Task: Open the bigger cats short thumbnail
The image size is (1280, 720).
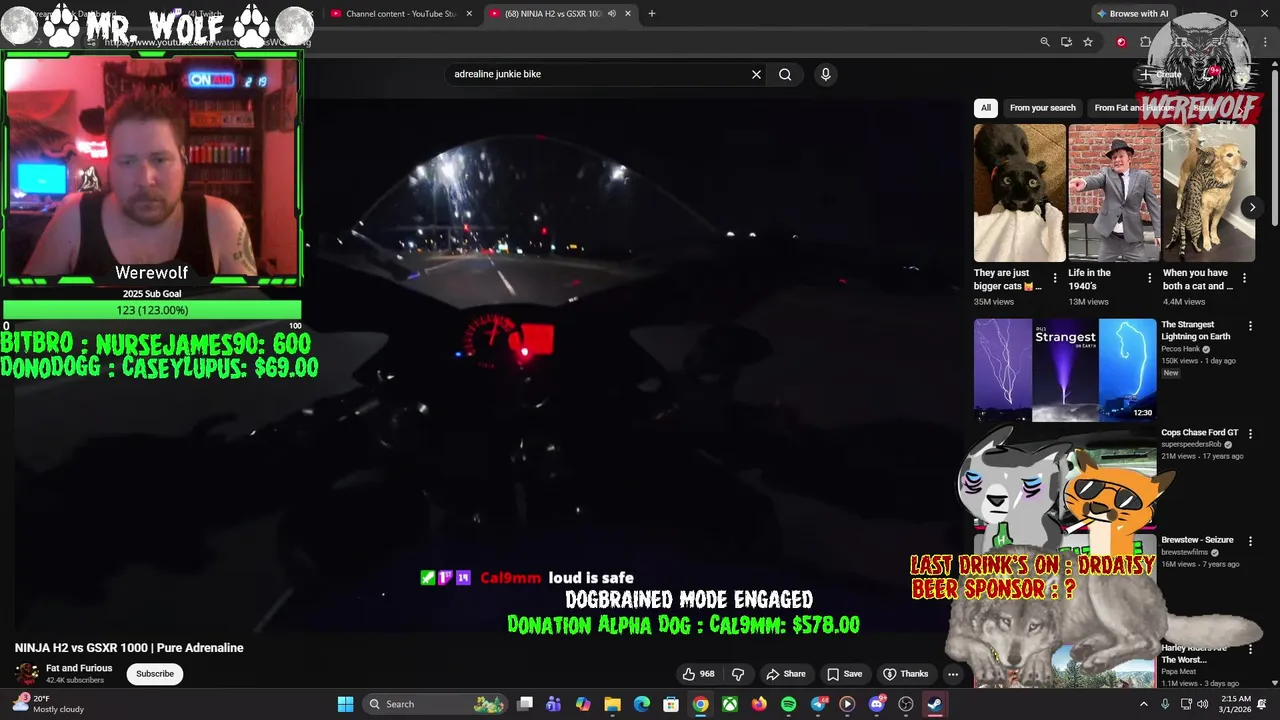Action: 1019,193
